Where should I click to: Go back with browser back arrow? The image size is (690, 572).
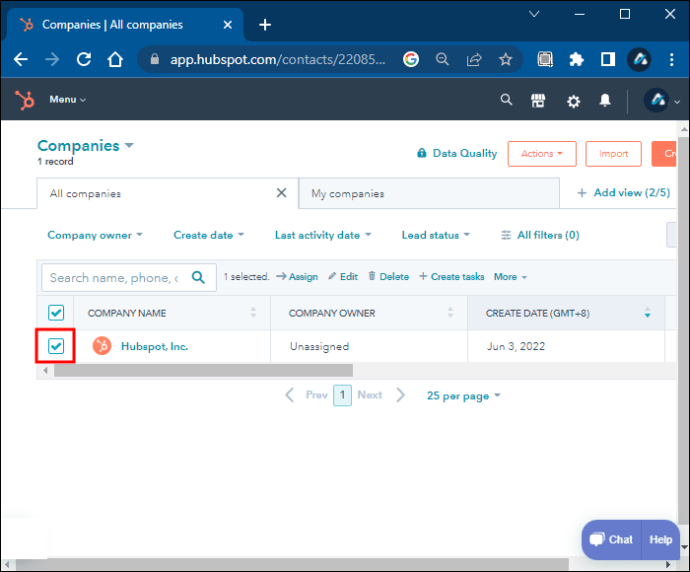[x=21, y=59]
